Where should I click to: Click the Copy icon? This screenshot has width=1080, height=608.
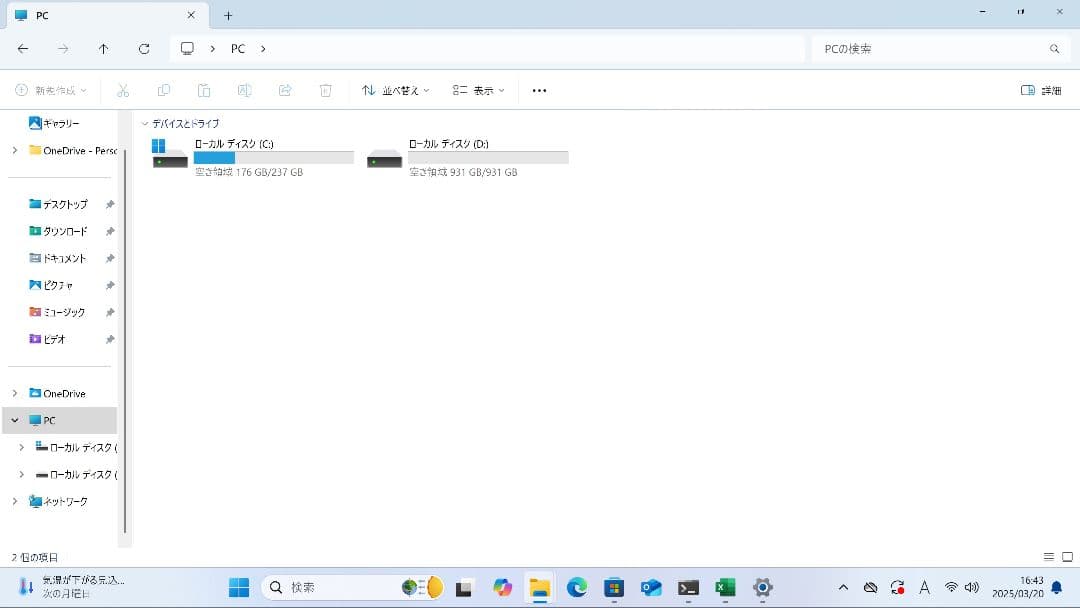click(164, 90)
